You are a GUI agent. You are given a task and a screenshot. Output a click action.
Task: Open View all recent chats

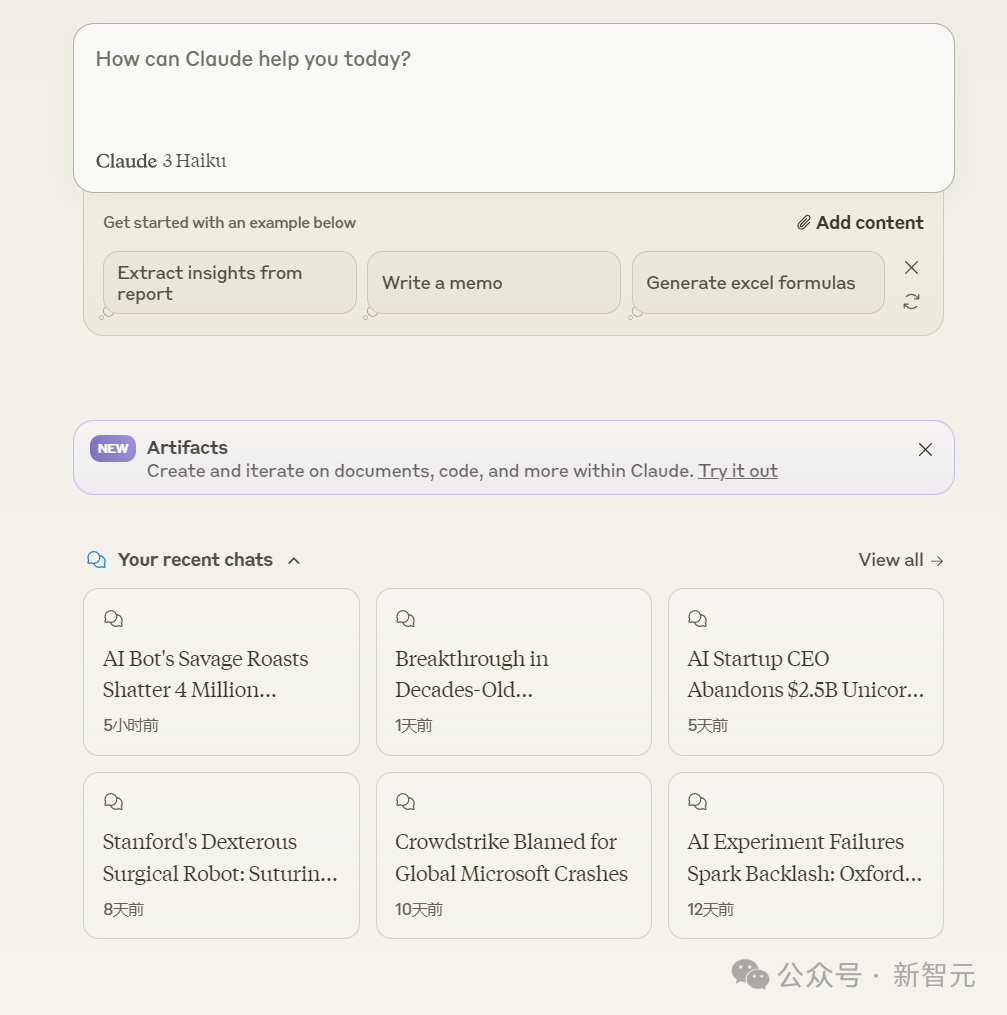pos(901,560)
